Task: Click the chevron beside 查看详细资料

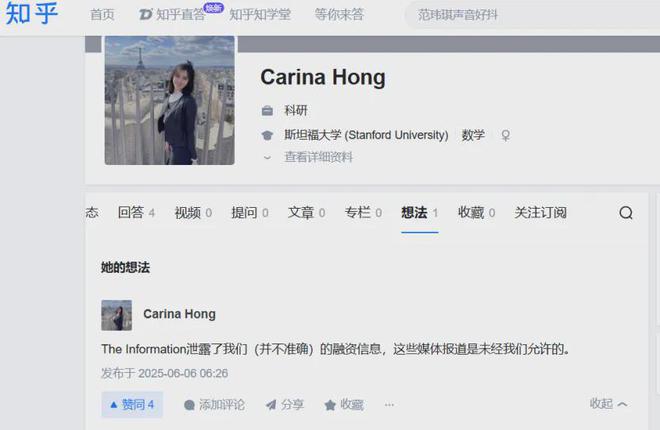Action: (267, 158)
